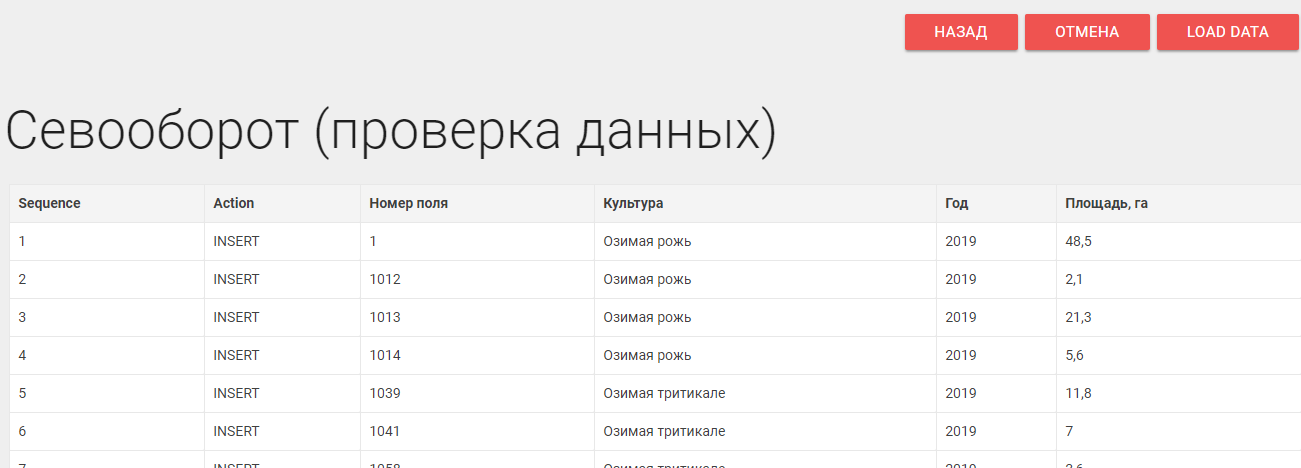Click the Севооборот (проверка данных) page title
The height and width of the screenshot is (468, 1301).
coord(391,131)
